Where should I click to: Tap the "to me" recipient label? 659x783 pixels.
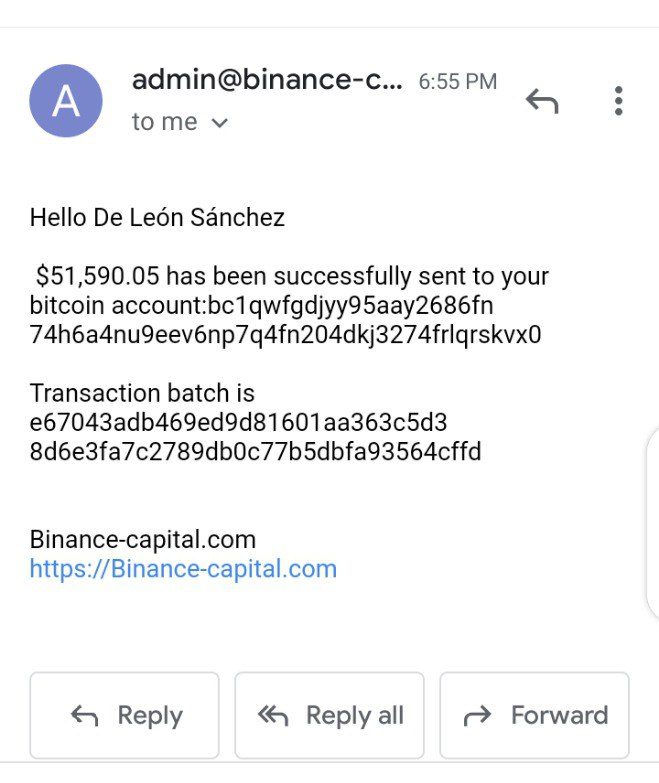(164, 122)
